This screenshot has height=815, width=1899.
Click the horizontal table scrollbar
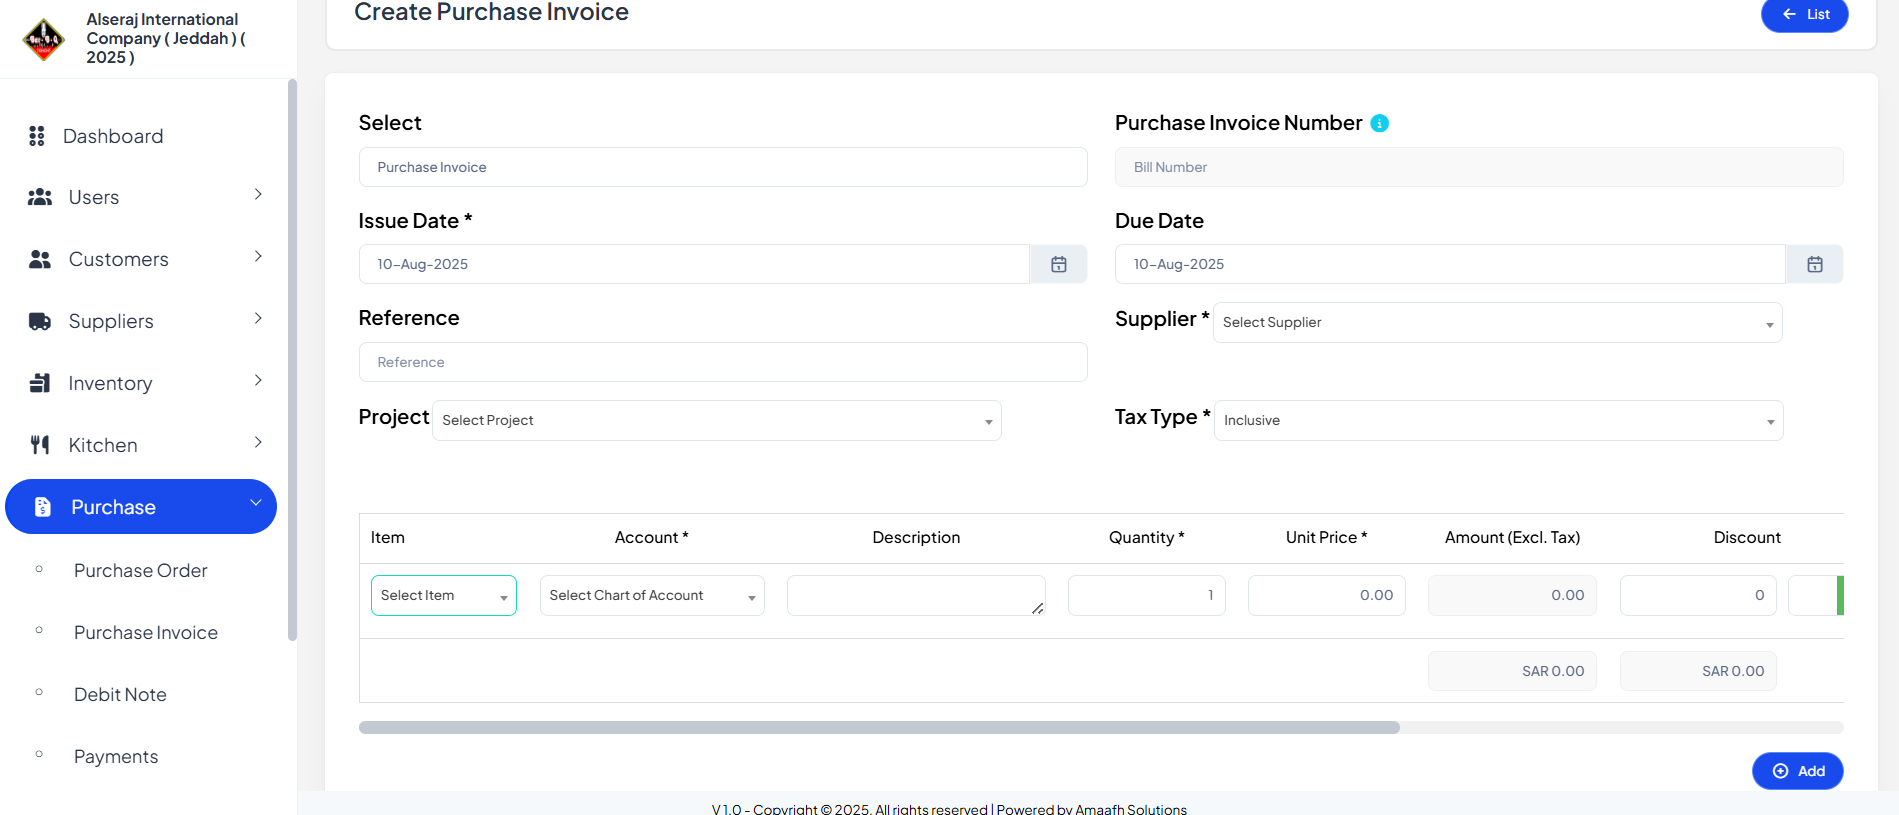tap(879, 727)
